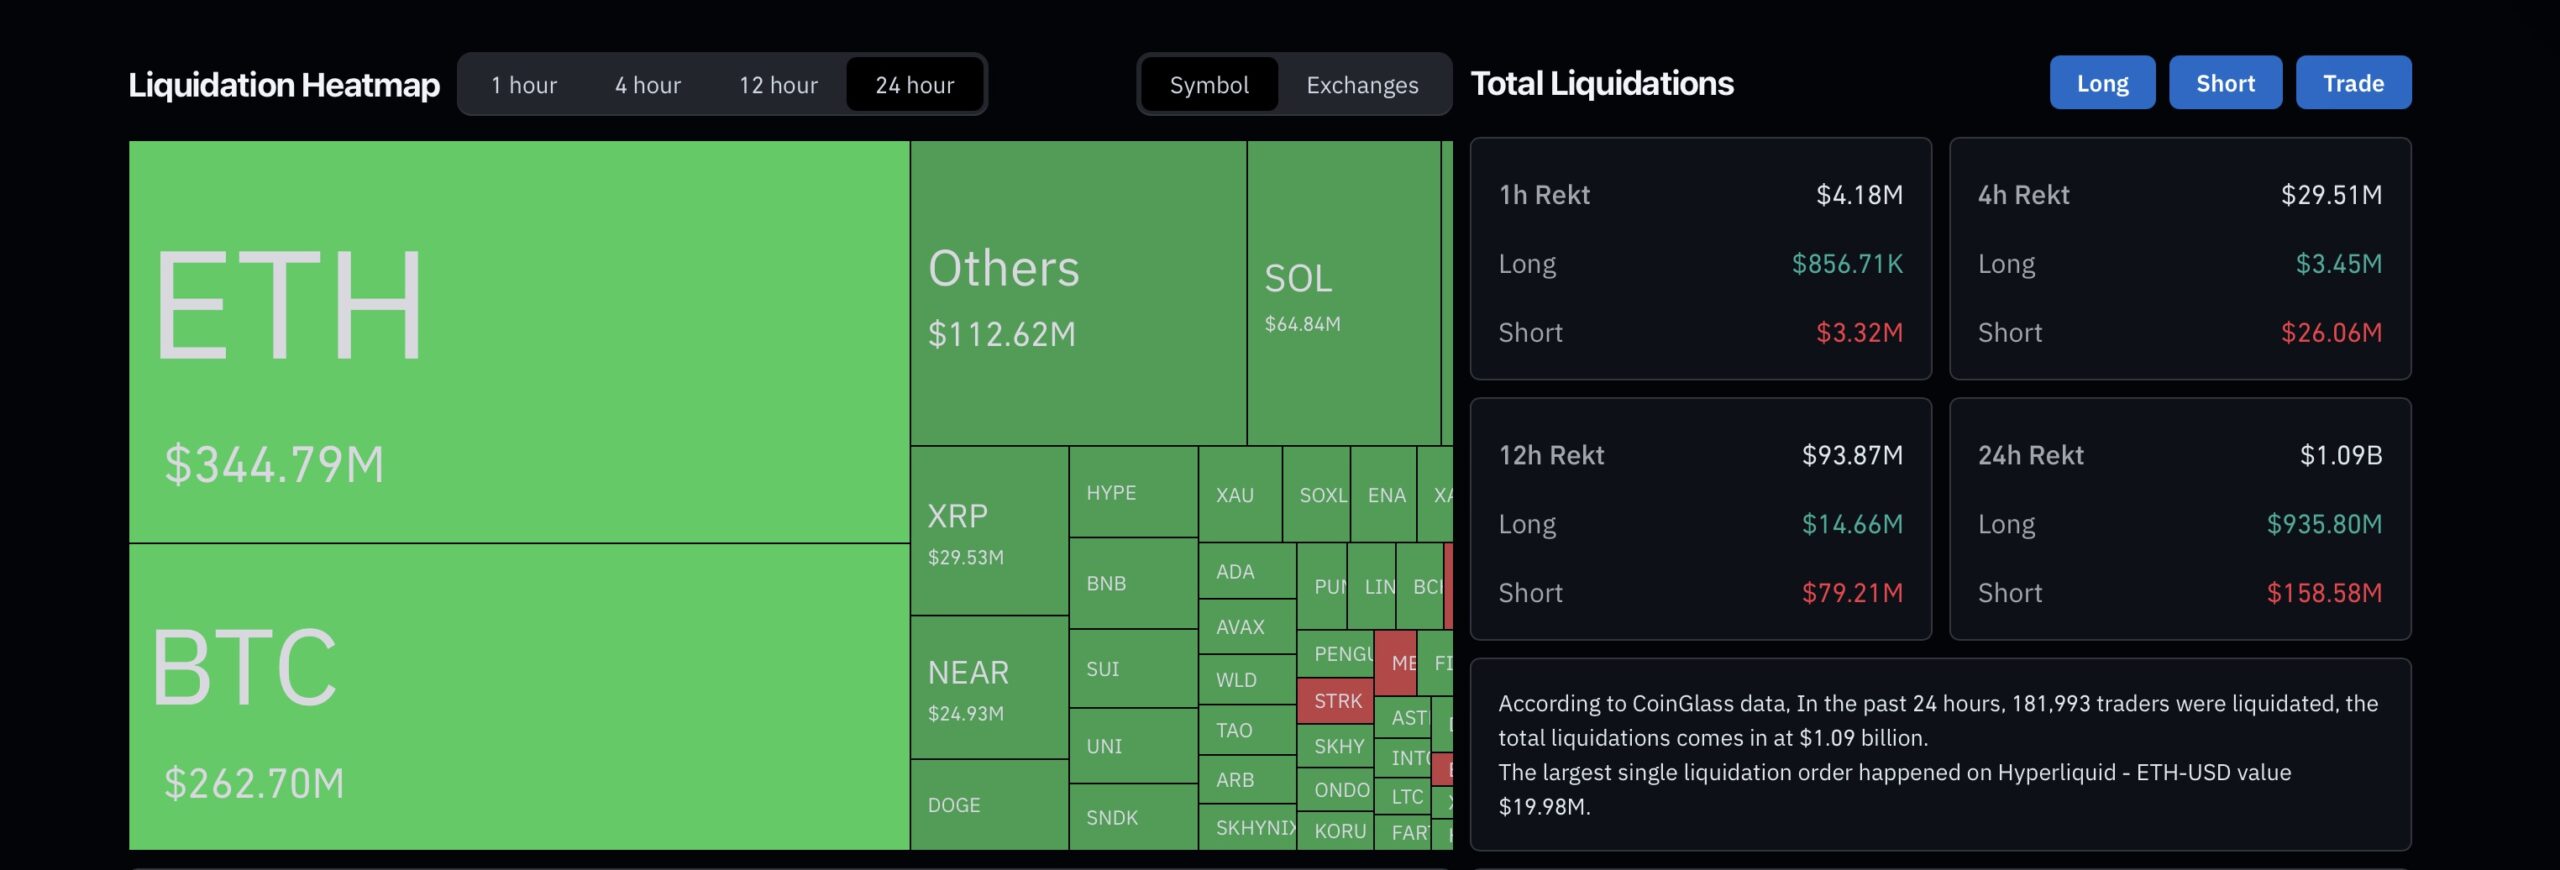Pick the DOGE heatmap tile
The image size is (2560, 870).
(x=989, y=805)
